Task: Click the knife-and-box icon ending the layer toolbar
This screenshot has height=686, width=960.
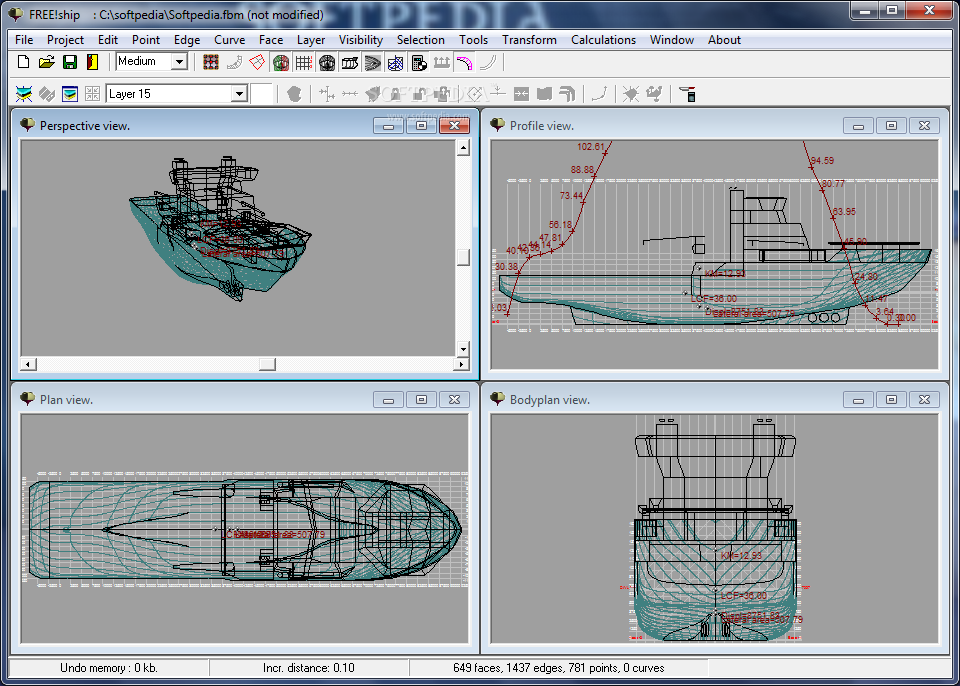Action: (687, 94)
